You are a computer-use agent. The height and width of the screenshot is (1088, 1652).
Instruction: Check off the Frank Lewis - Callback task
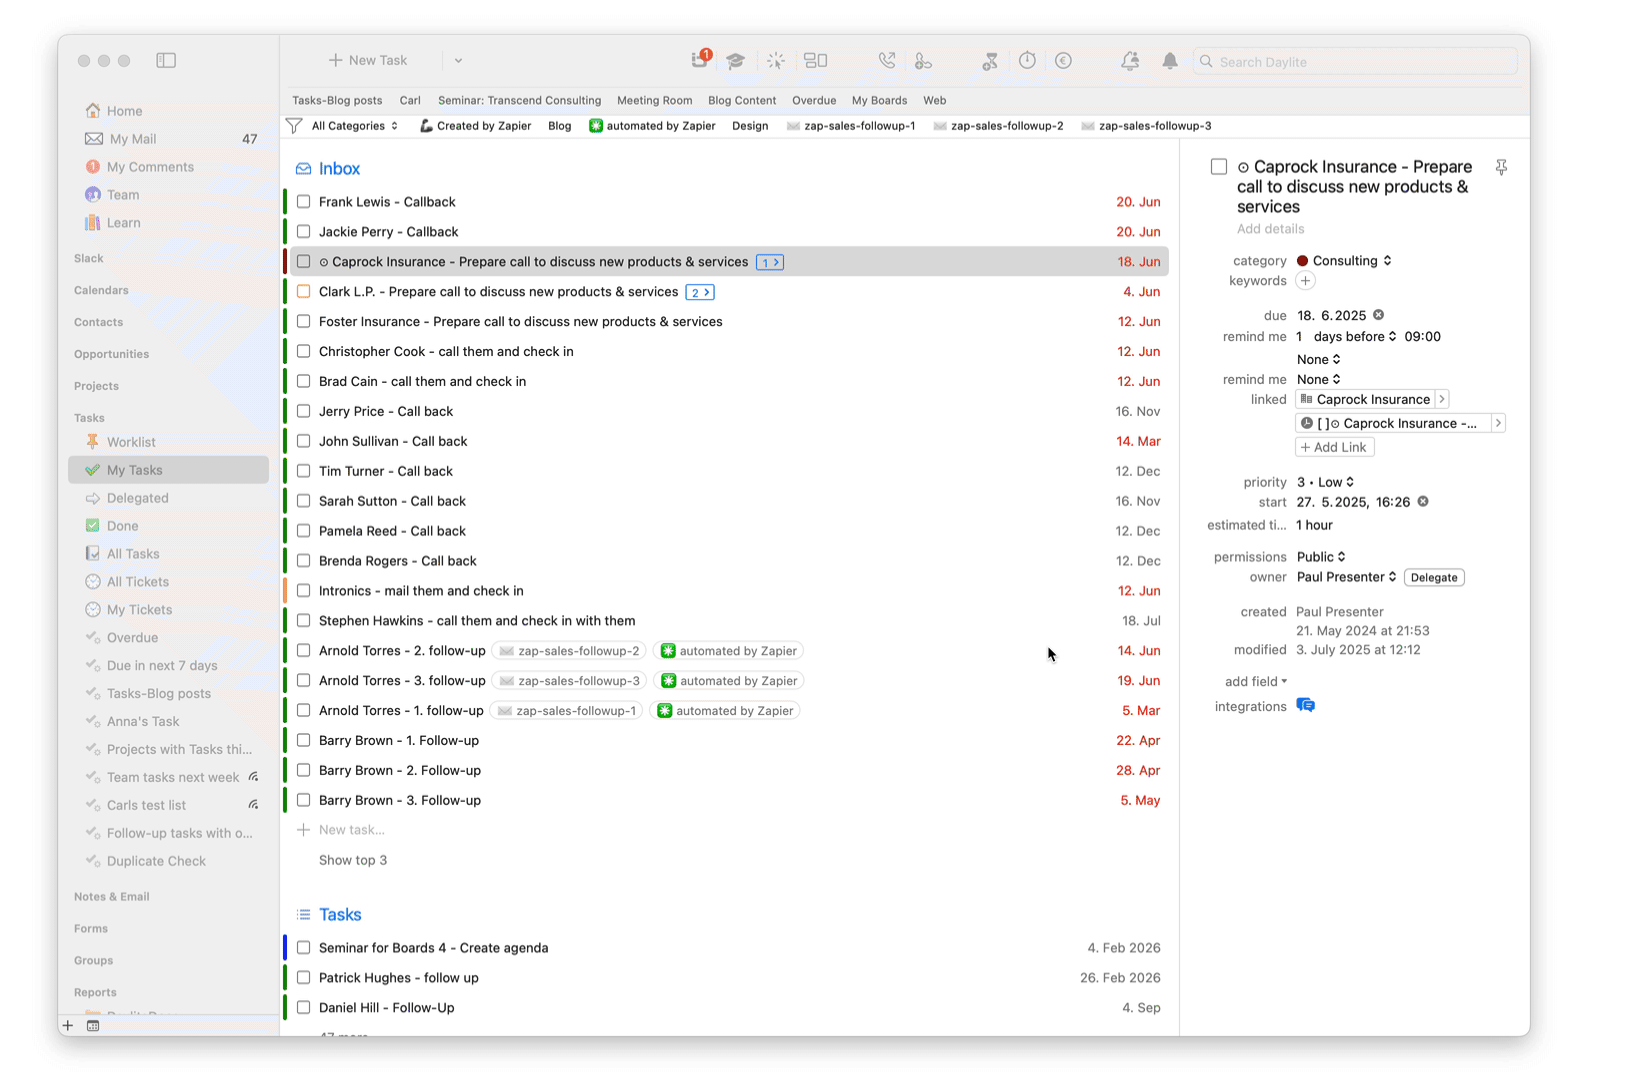304,202
